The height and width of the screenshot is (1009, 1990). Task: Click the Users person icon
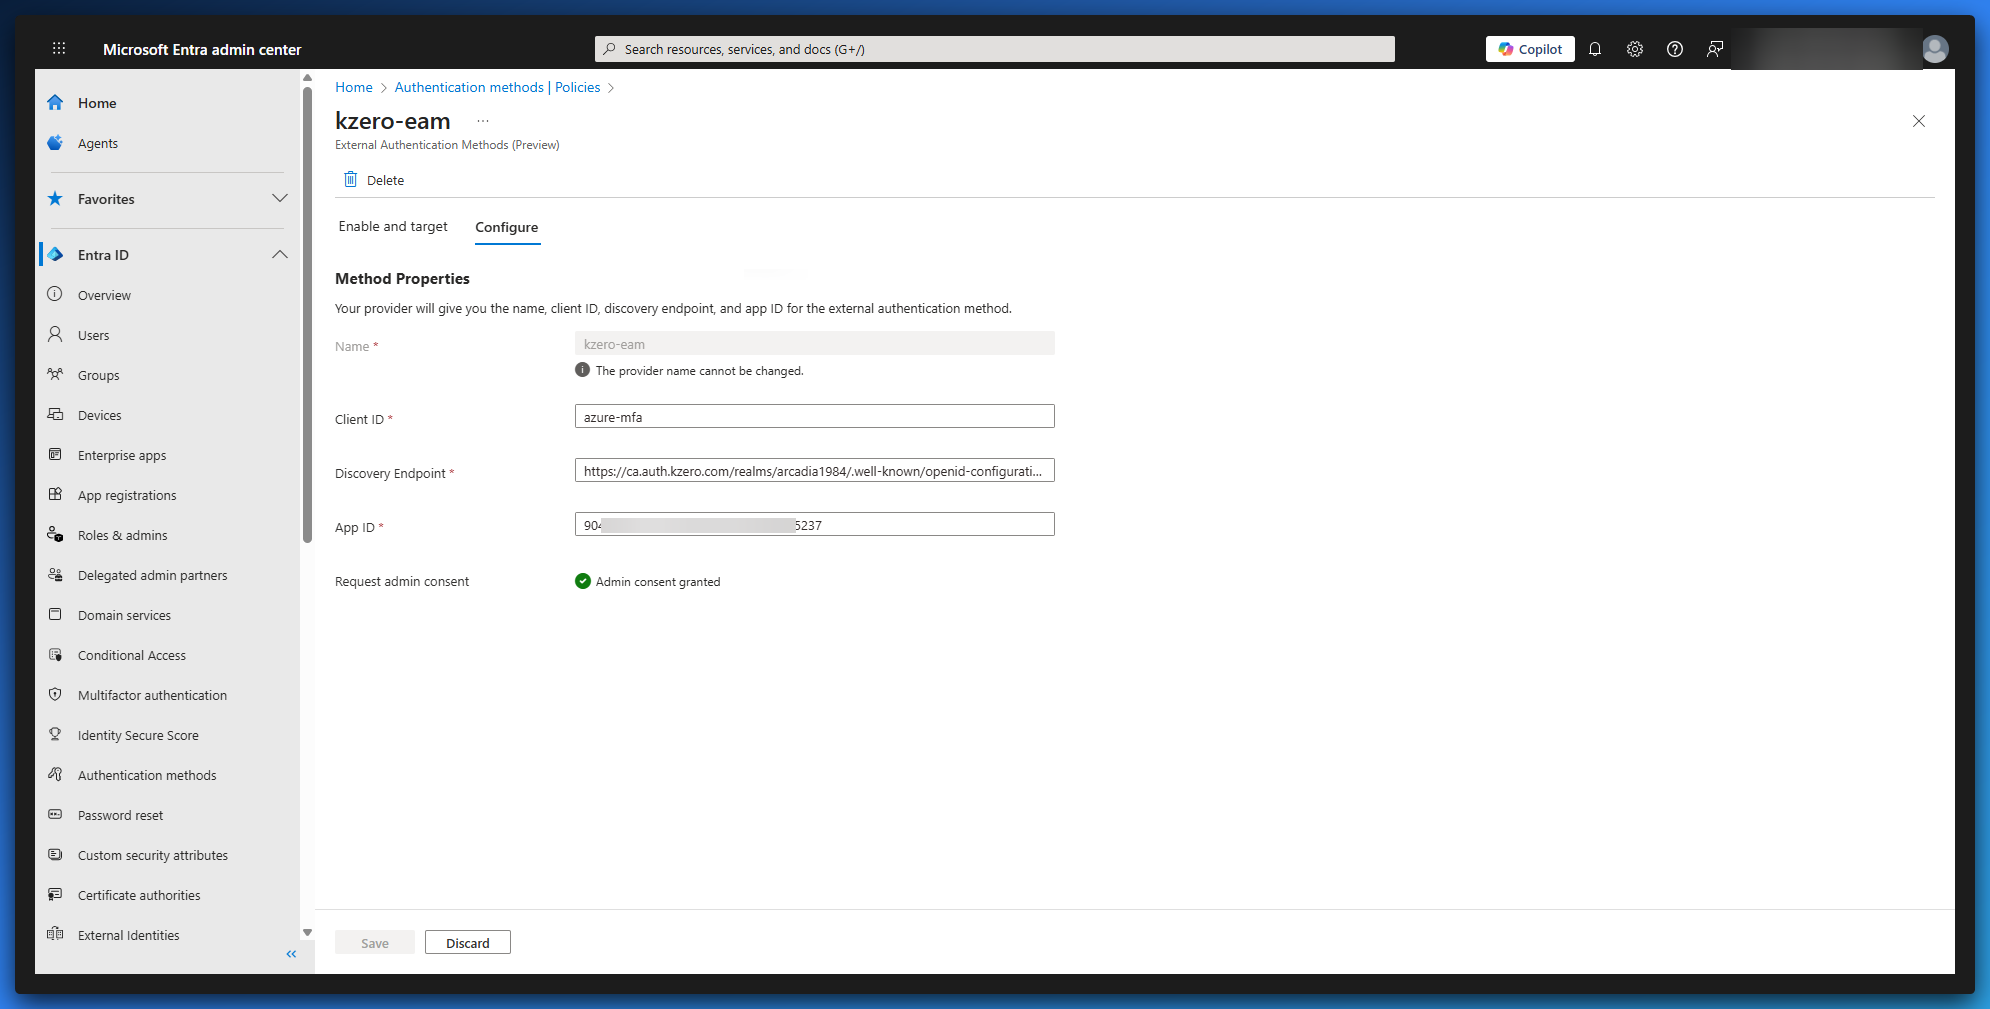(55, 334)
